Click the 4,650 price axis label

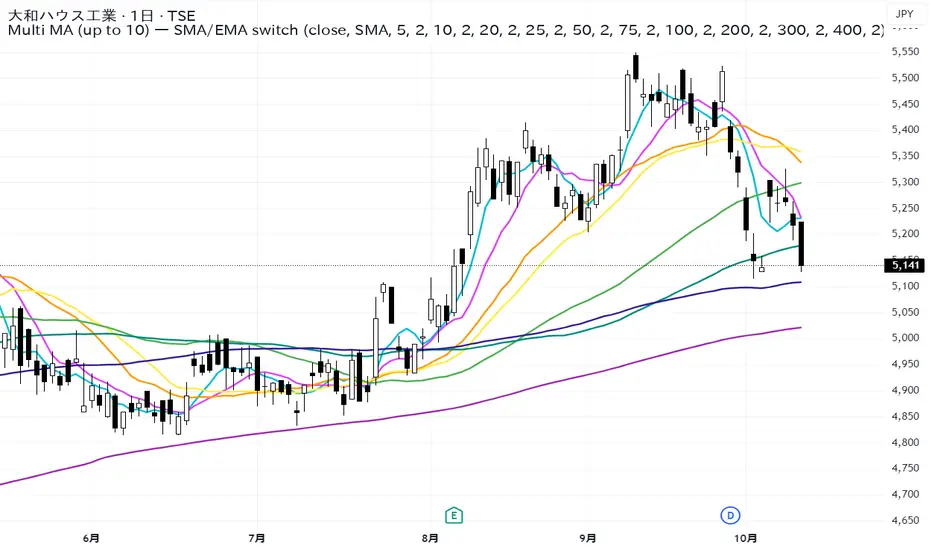pos(905,520)
